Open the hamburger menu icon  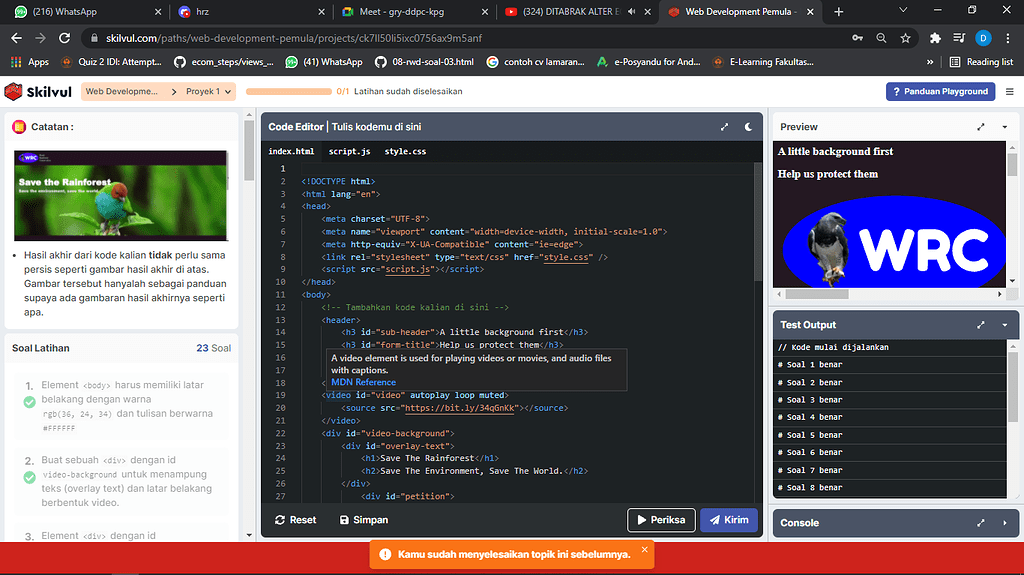[x=1010, y=91]
